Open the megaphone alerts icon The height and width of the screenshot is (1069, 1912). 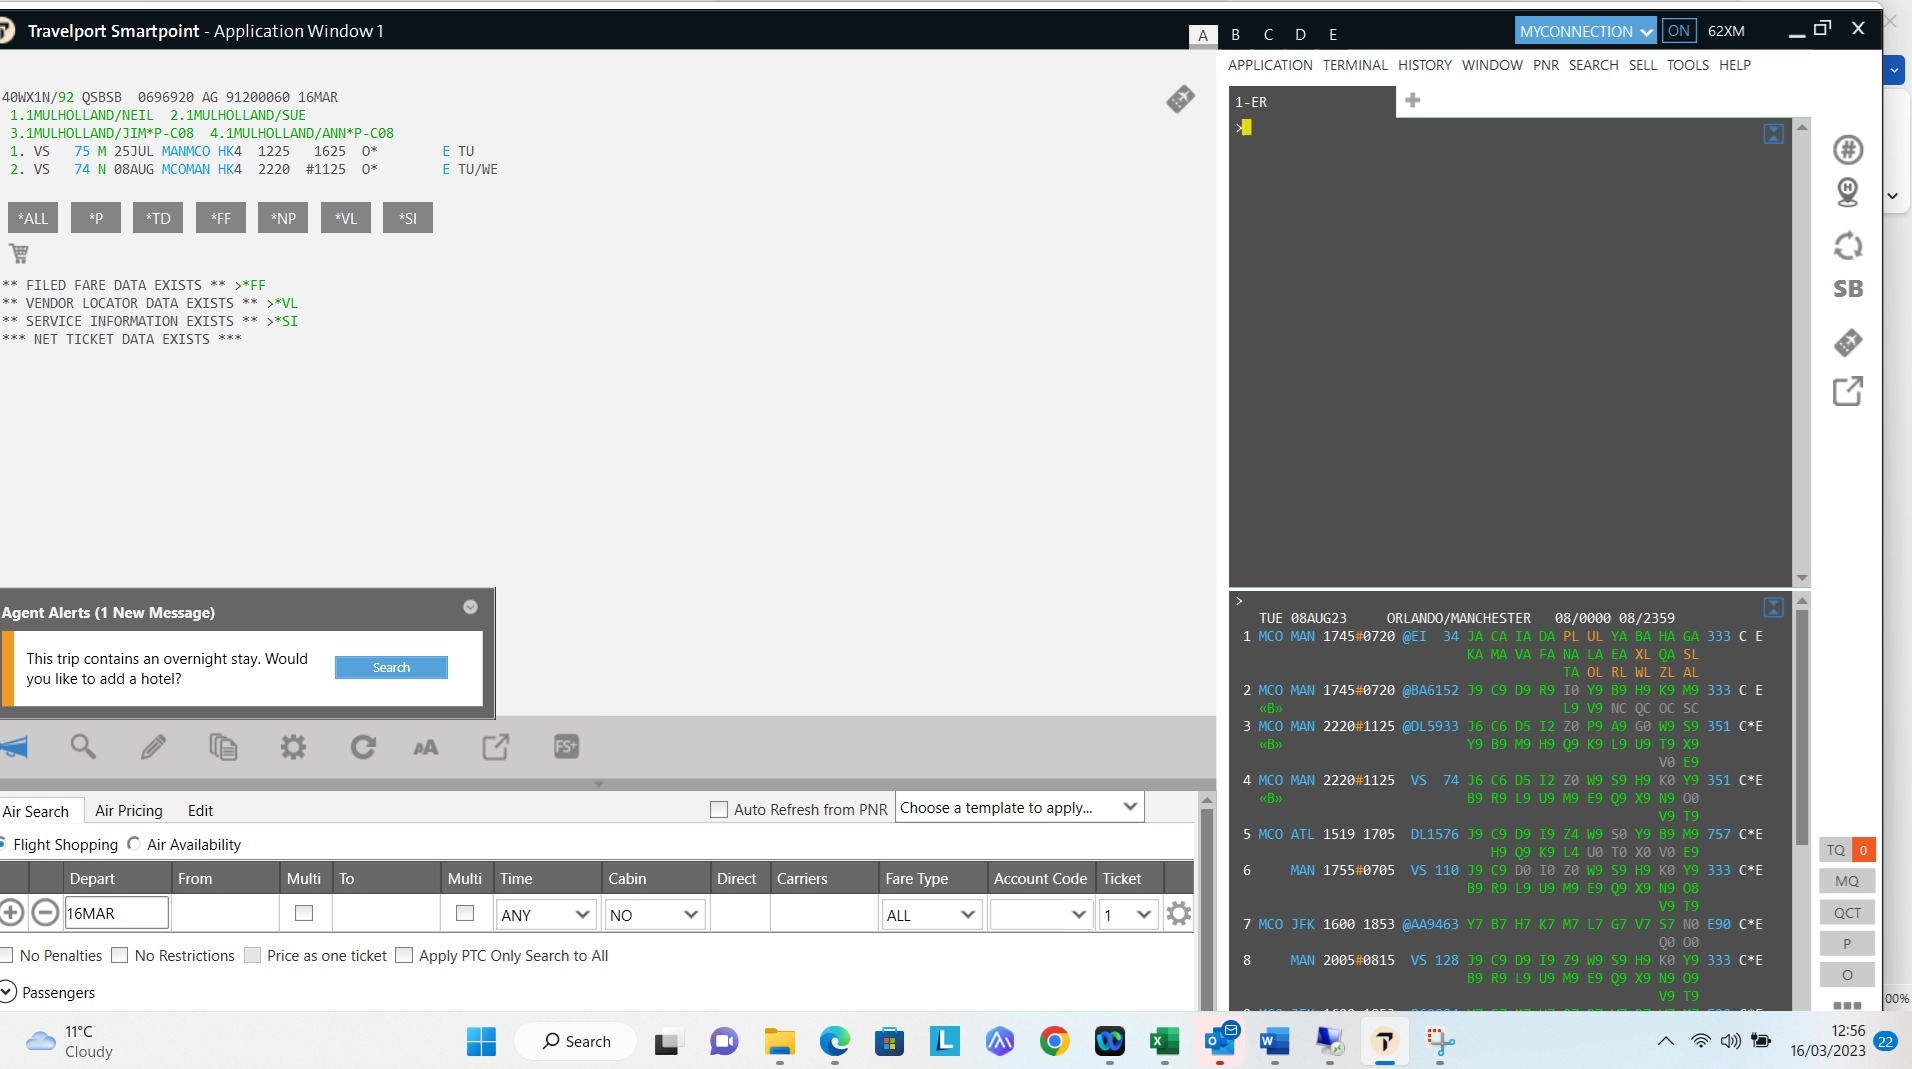click(14, 747)
